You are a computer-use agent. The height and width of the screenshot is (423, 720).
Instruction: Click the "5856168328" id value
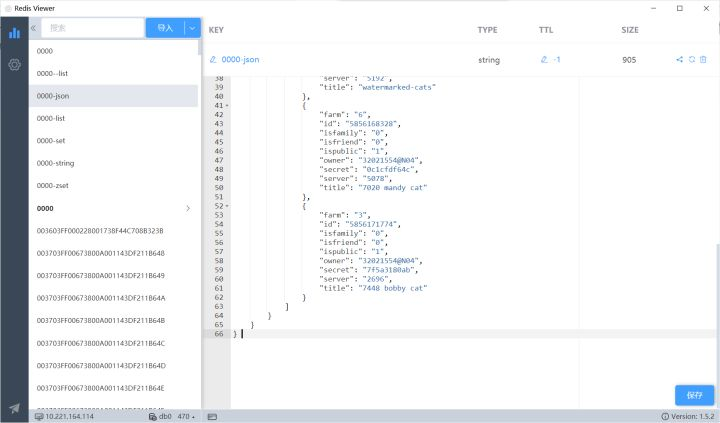371,124
